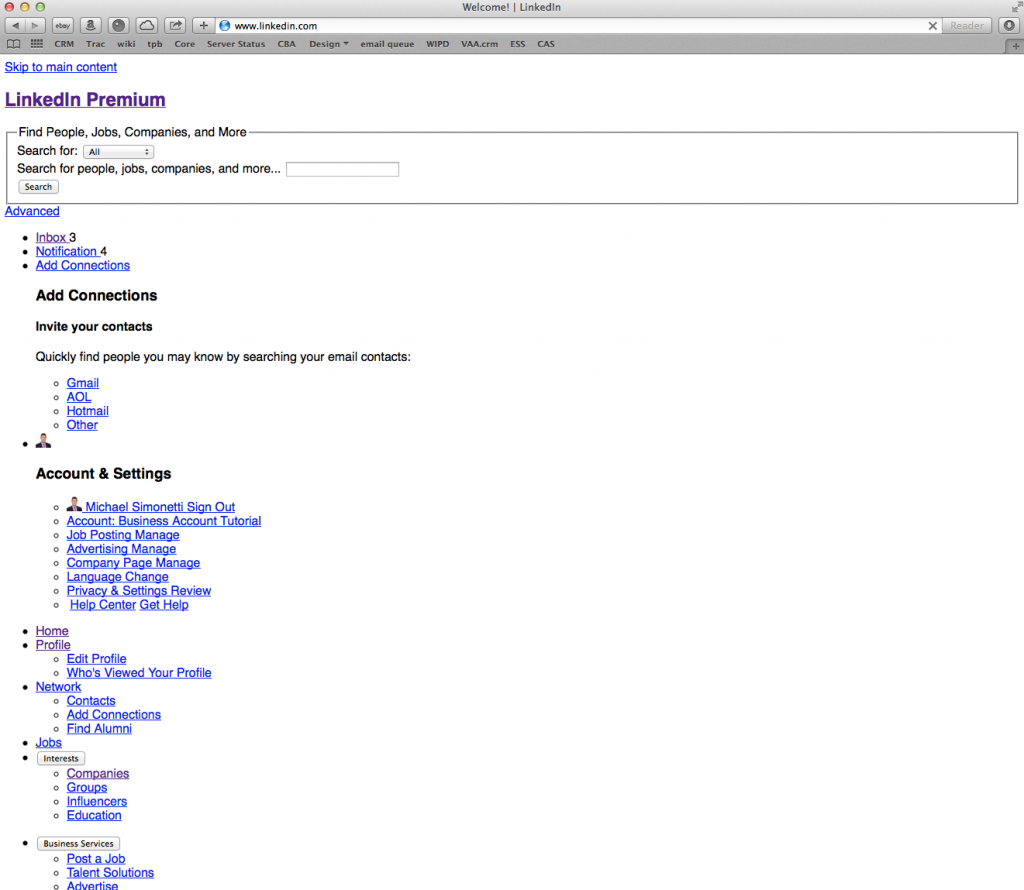
Task: Expand the Design bookmarks folder
Action: (329, 44)
